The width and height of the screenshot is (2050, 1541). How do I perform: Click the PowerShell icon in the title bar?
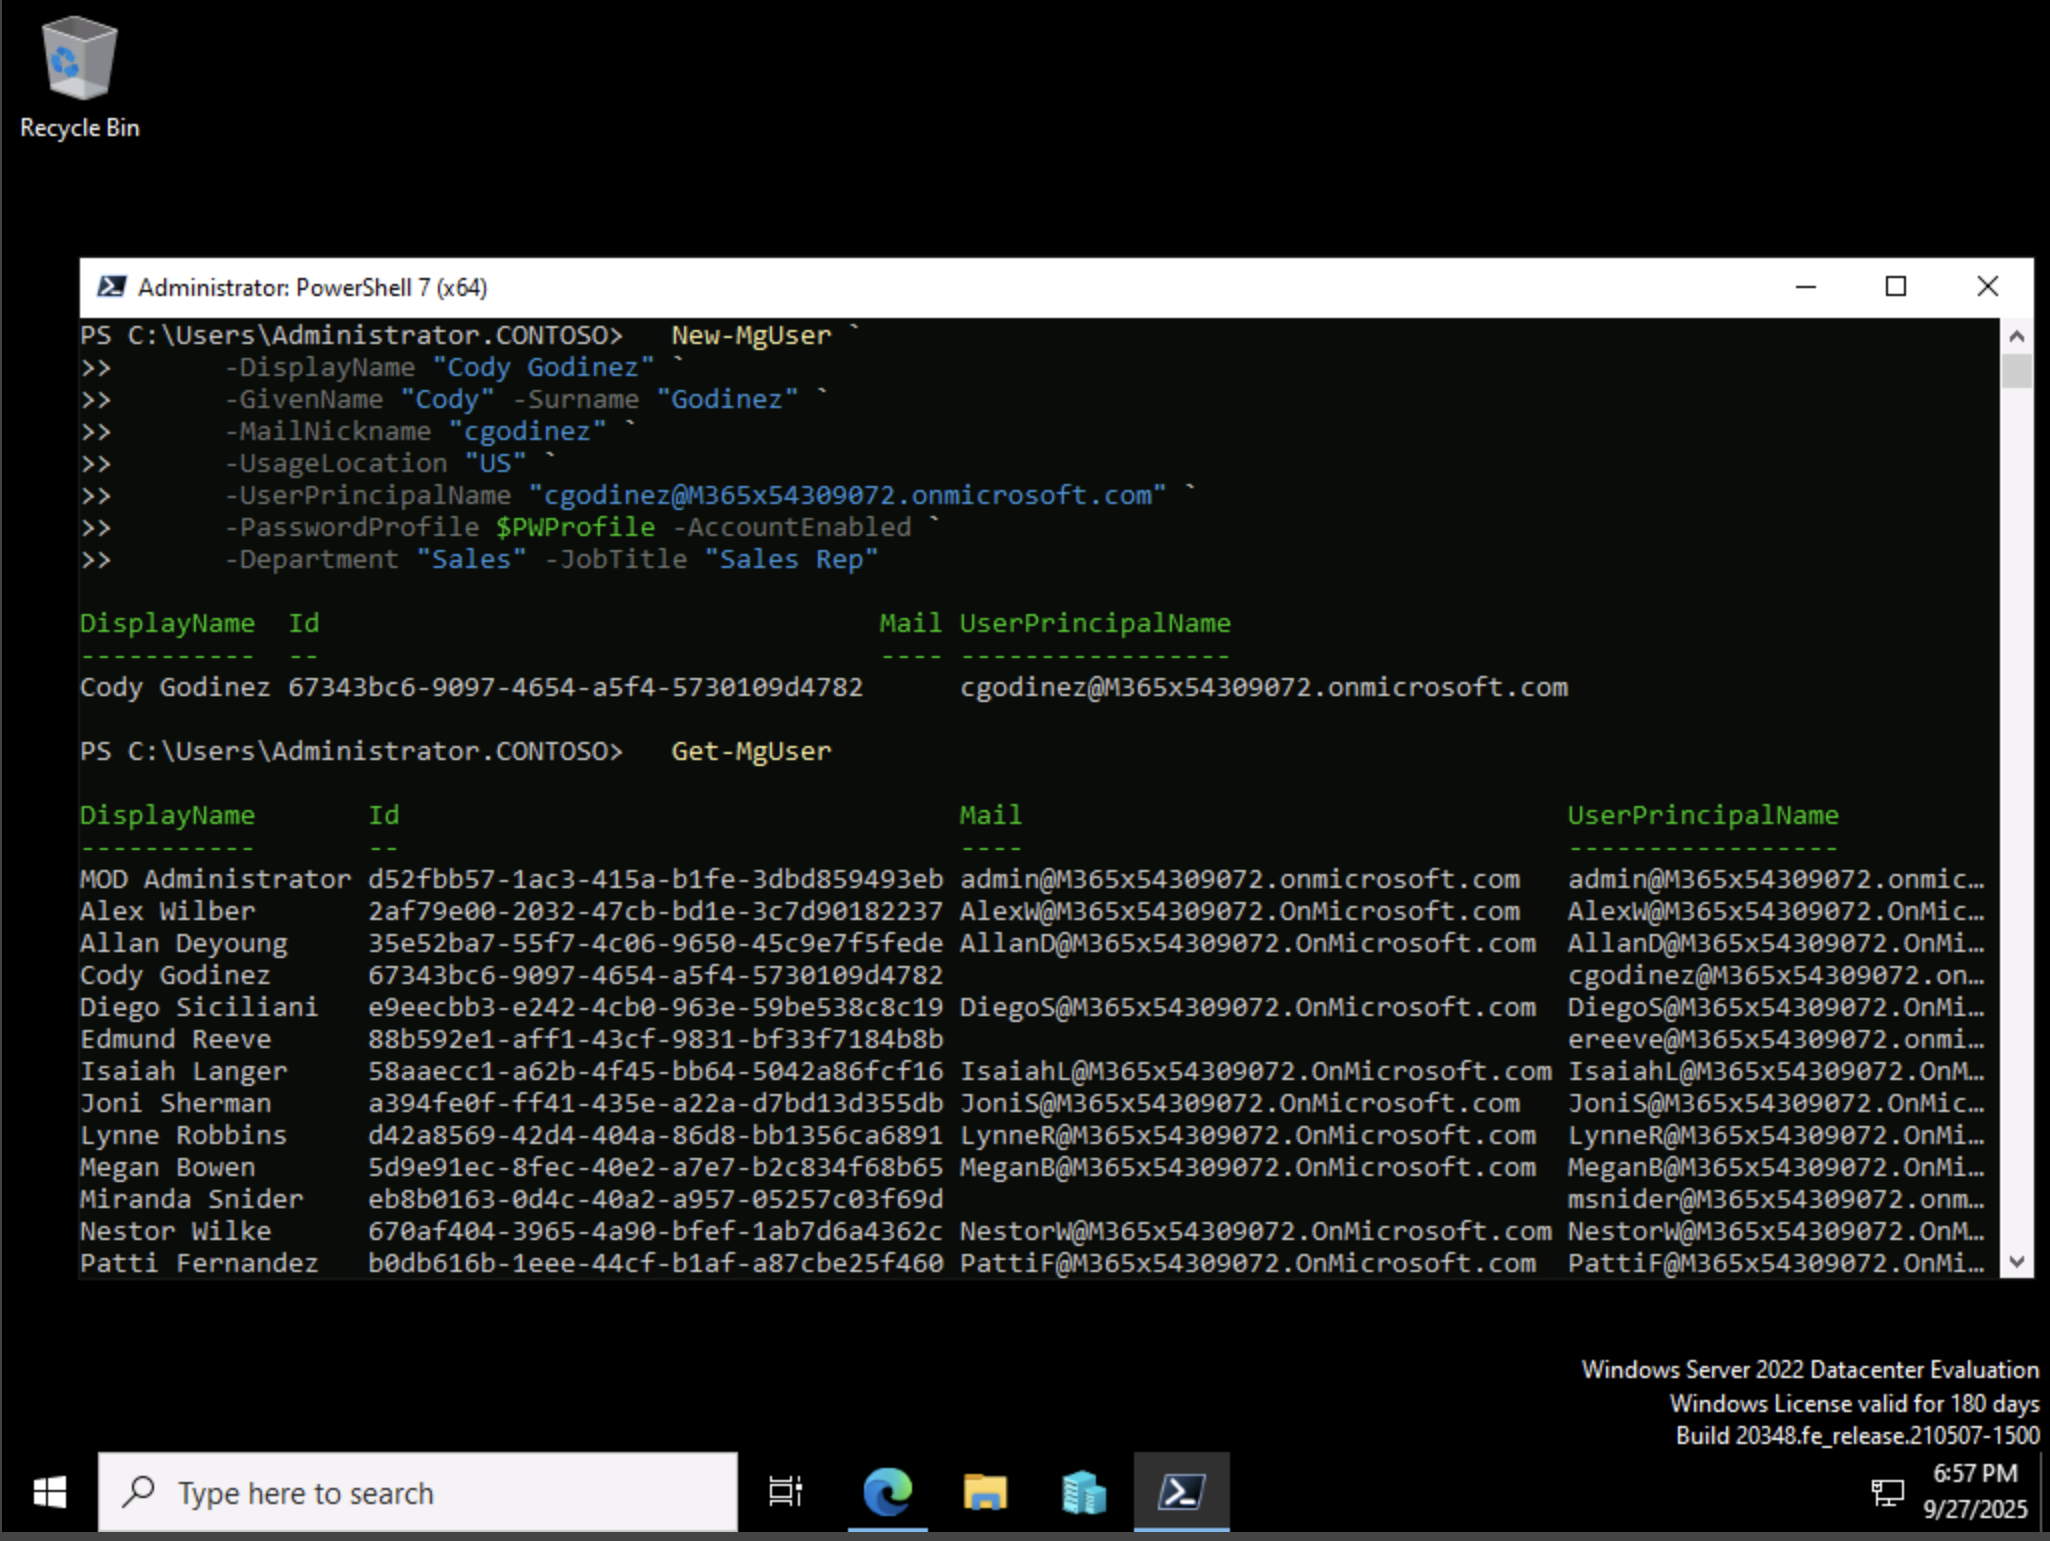(x=113, y=287)
